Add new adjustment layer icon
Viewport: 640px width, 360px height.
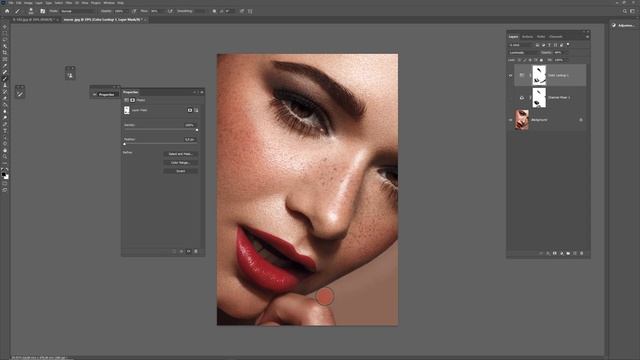[x=562, y=253]
